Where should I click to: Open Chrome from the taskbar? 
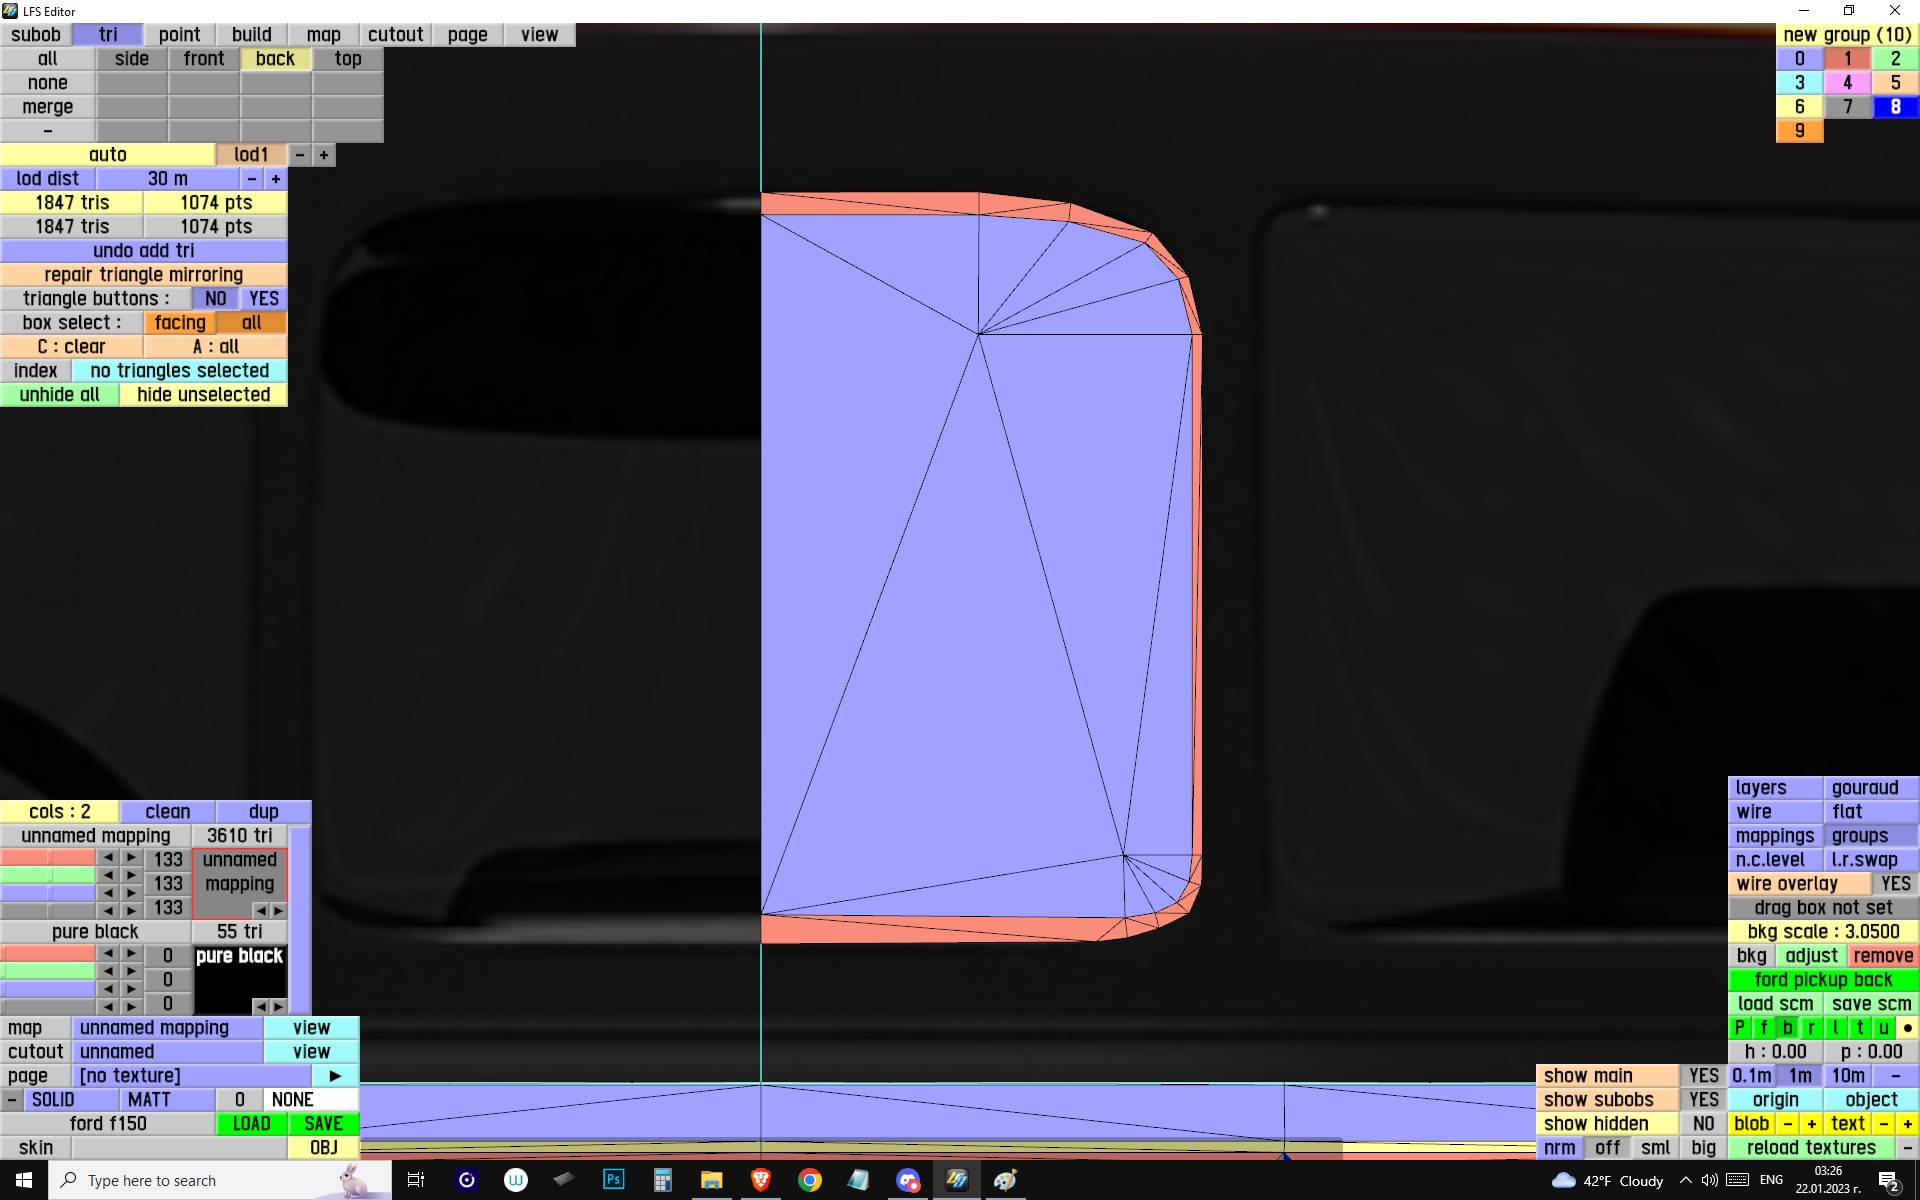(809, 1180)
